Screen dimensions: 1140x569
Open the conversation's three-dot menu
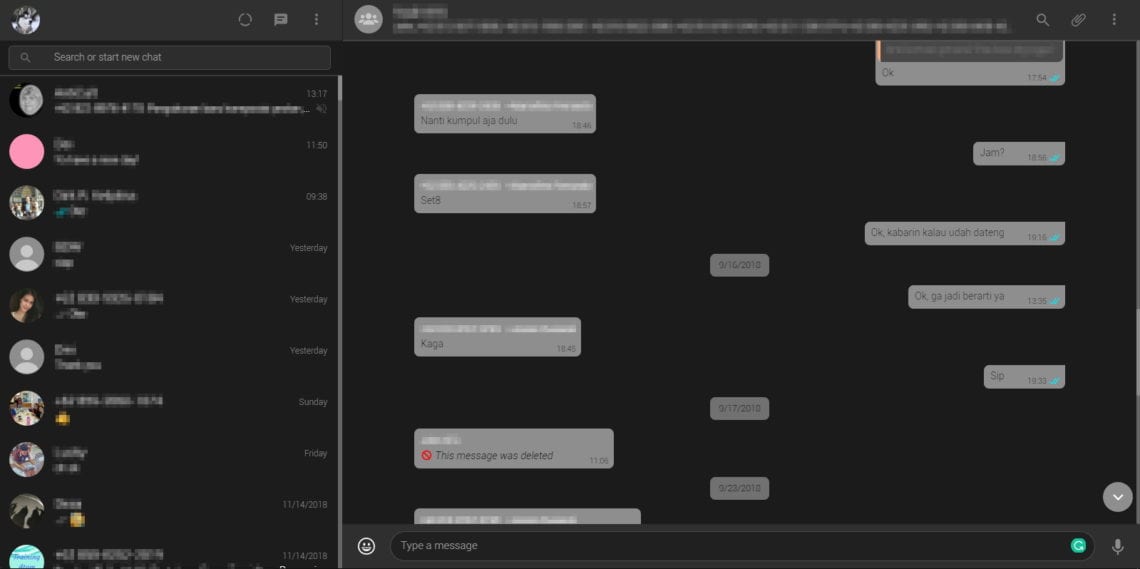(1114, 20)
